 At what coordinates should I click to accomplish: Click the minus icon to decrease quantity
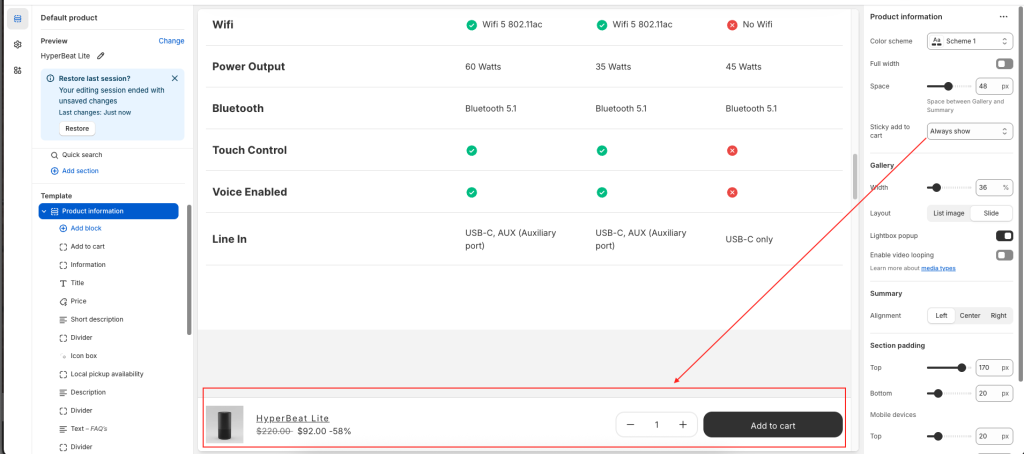pyautogui.click(x=630, y=425)
